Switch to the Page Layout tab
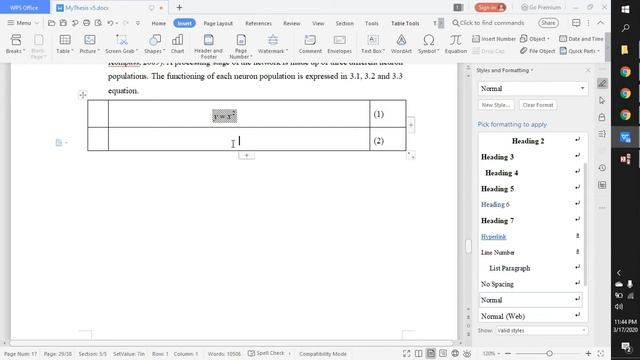Image resolution: width=640 pixels, height=360 pixels. coord(218,24)
